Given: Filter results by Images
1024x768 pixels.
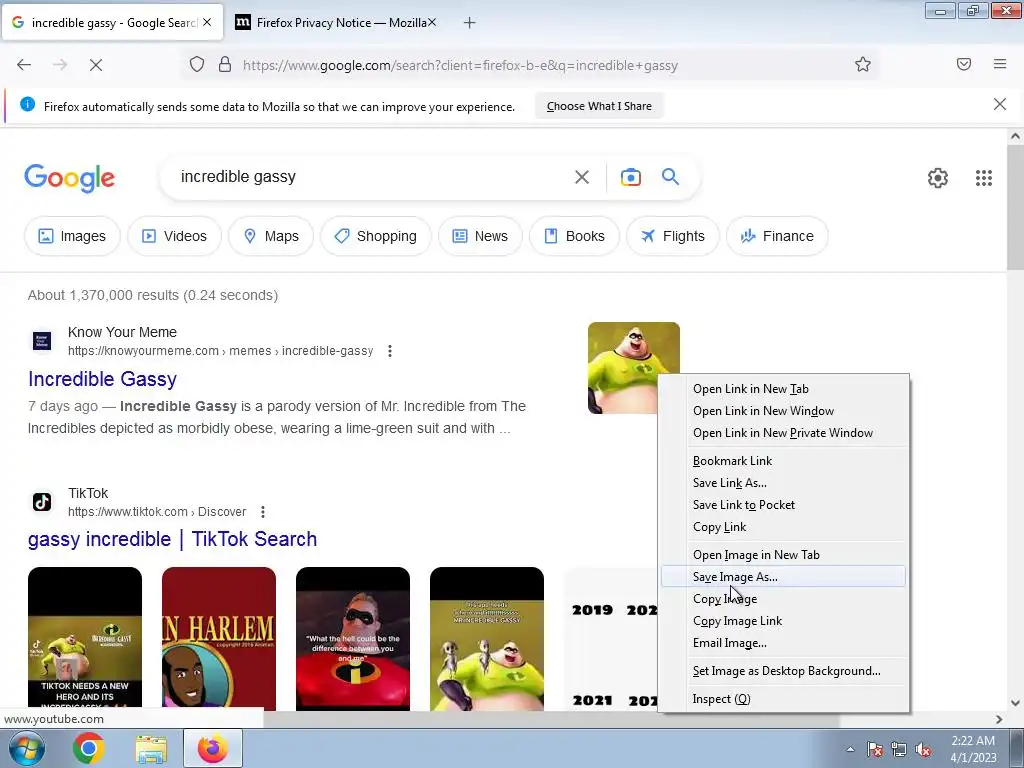Looking at the screenshot, I should 72,236.
